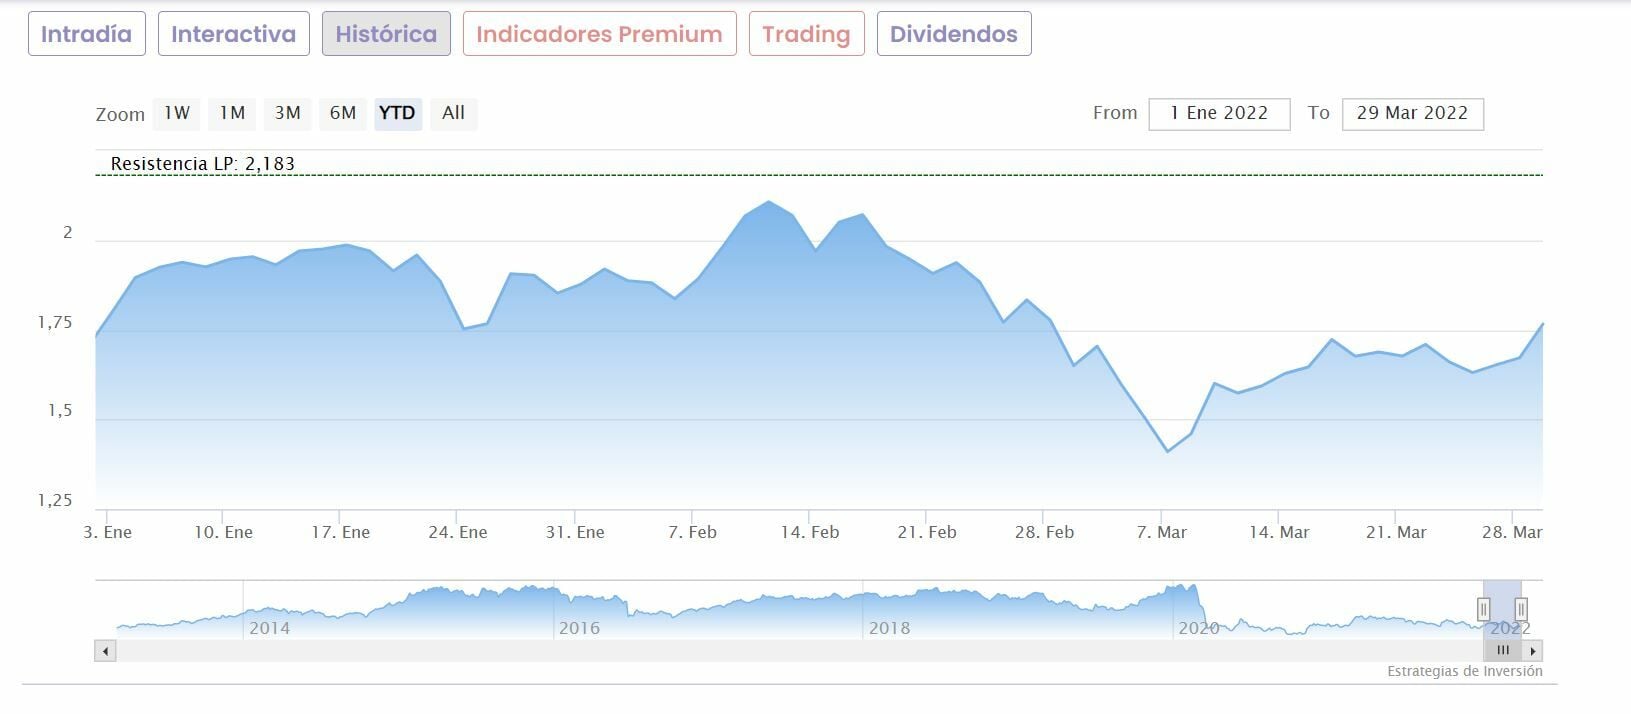The width and height of the screenshot is (1631, 714).
Task: Set zoom range to 1M
Action: [232, 113]
